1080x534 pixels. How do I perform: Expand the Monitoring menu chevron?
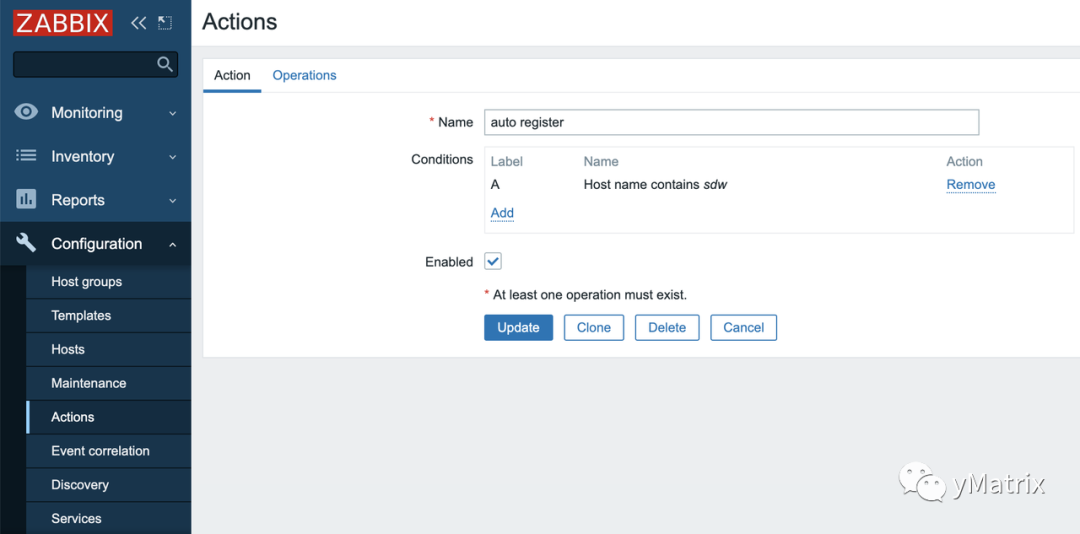172,113
